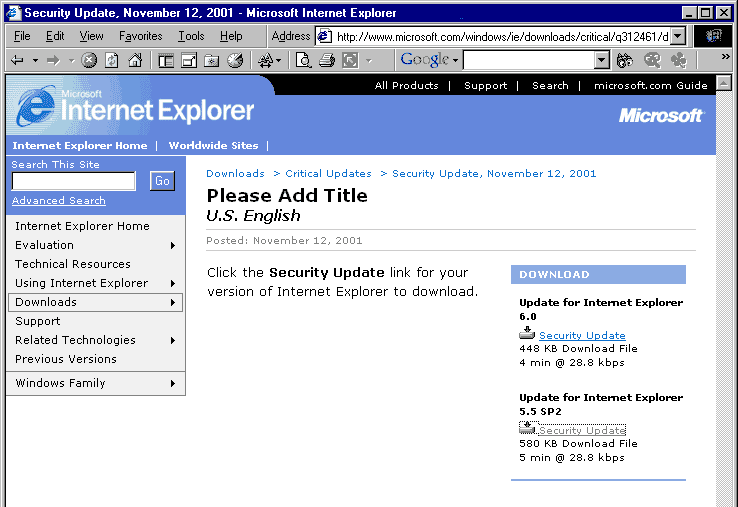Click the Print printer icon
The width and height of the screenshot is (738, 507).
point(327,60)
